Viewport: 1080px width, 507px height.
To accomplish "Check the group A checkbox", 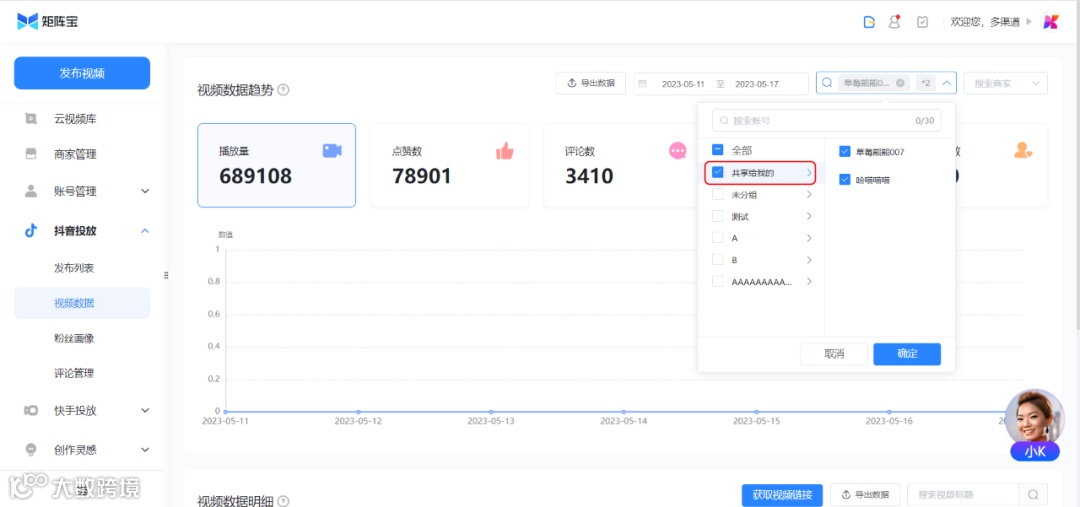I will (717, 238).
